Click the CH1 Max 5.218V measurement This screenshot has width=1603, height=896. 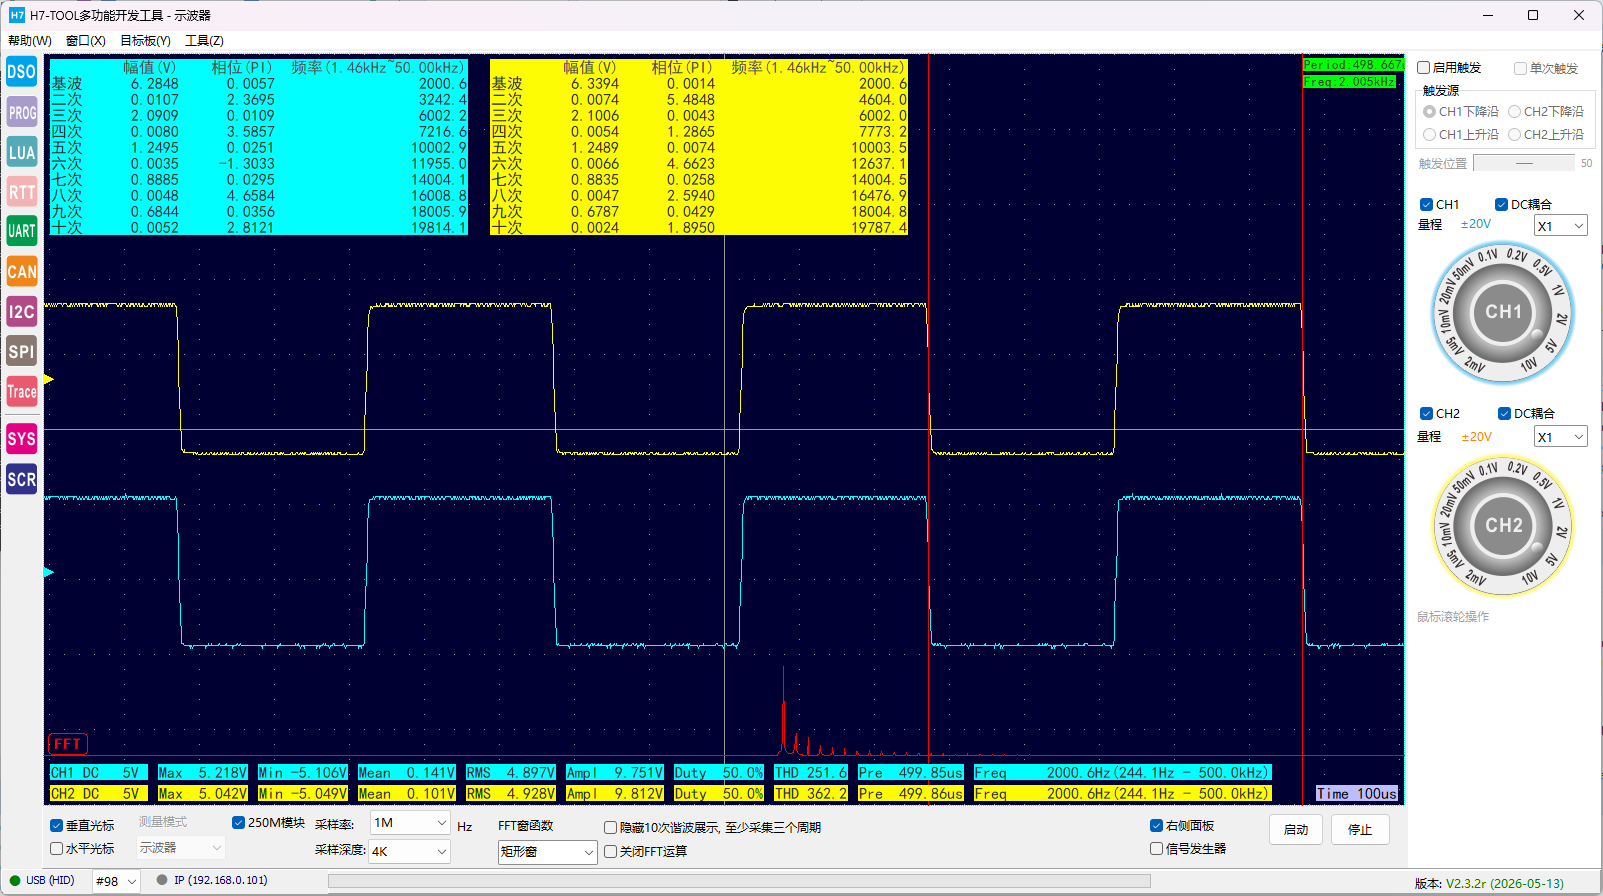(x=203, y=773)
